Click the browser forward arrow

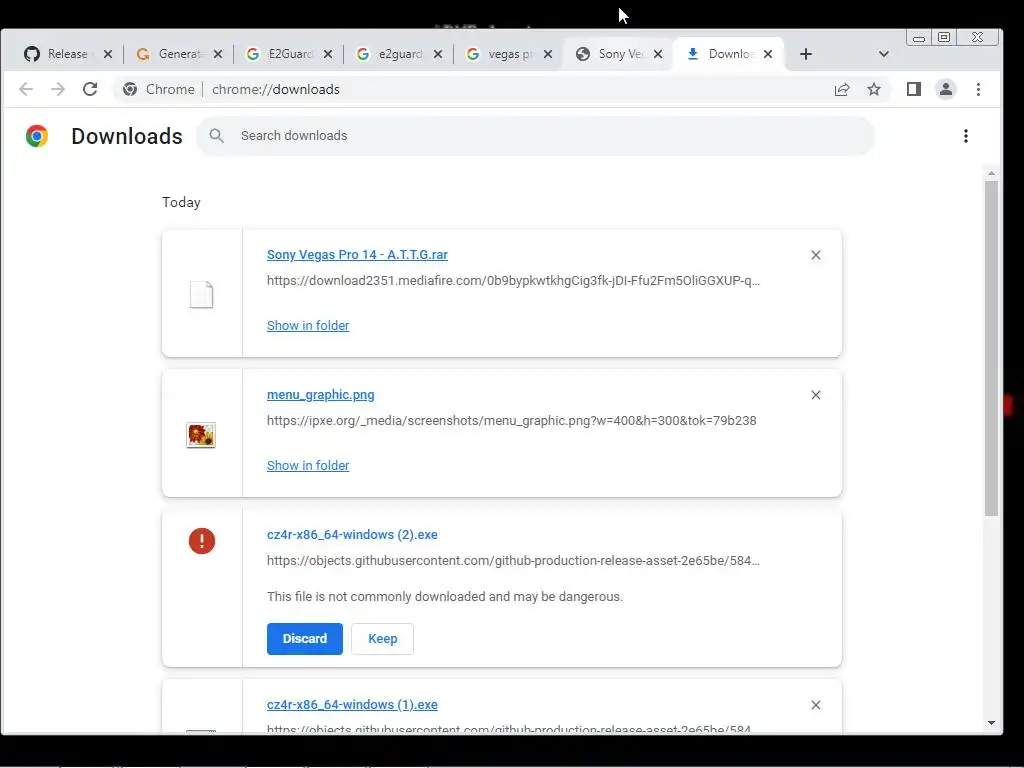click(58, 89)
